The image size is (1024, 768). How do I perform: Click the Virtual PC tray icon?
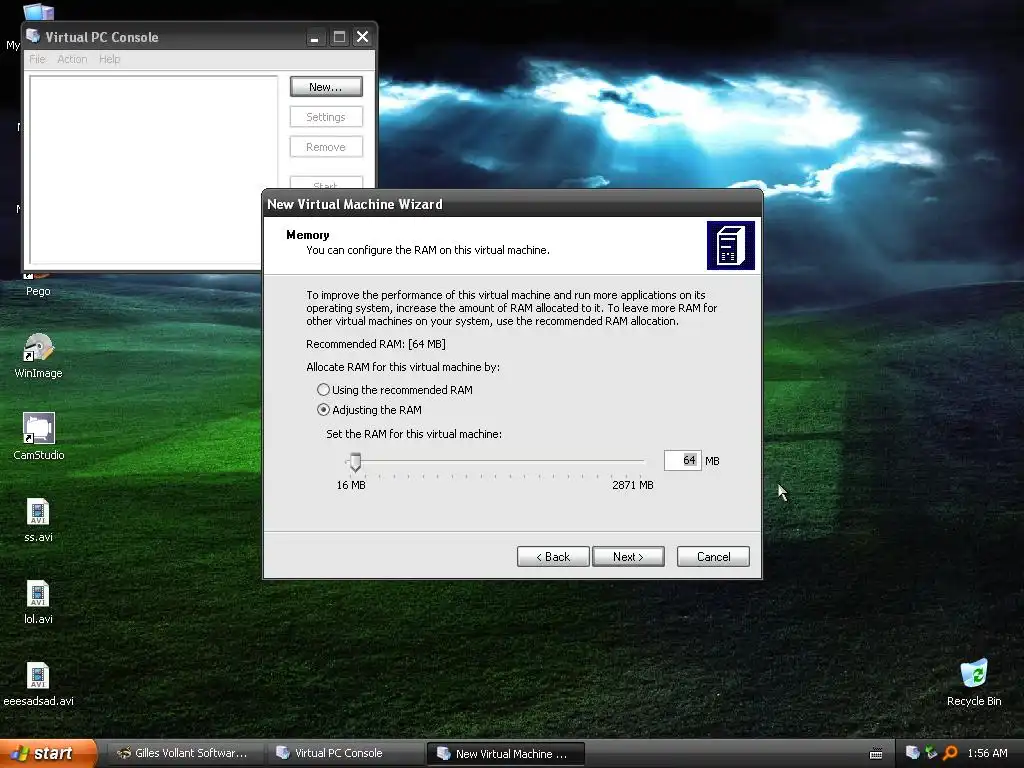click(912, 753)
